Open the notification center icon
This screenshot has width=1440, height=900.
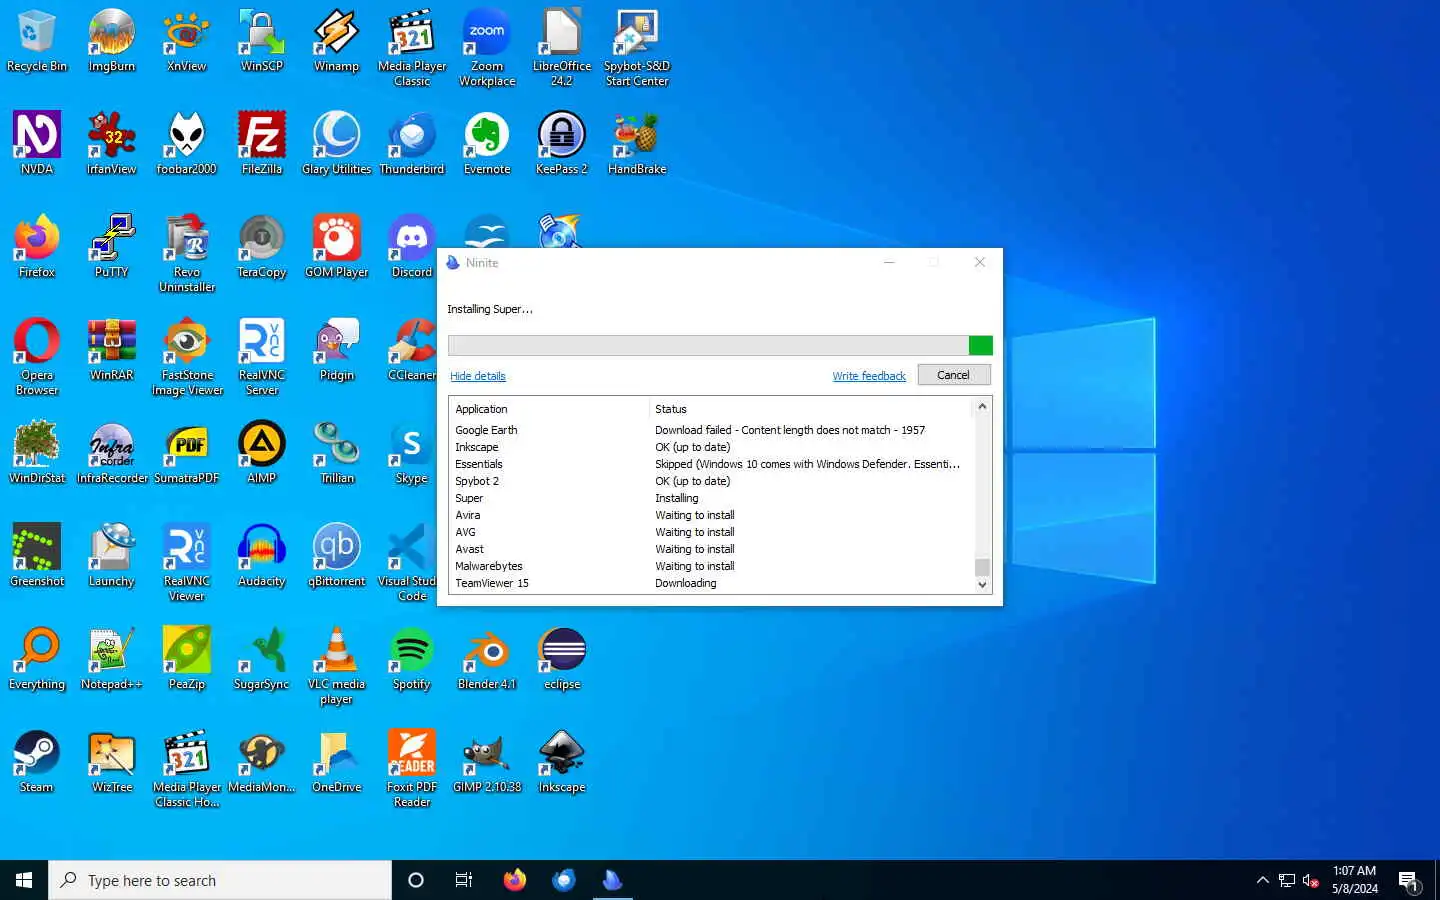1409,881
